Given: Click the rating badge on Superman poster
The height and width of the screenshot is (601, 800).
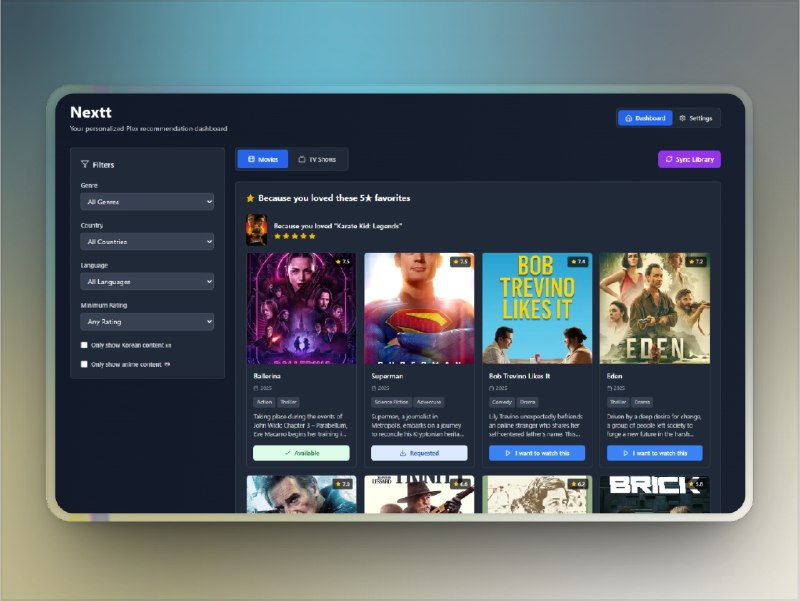Looking at the screenshot, I should point(459,261).
